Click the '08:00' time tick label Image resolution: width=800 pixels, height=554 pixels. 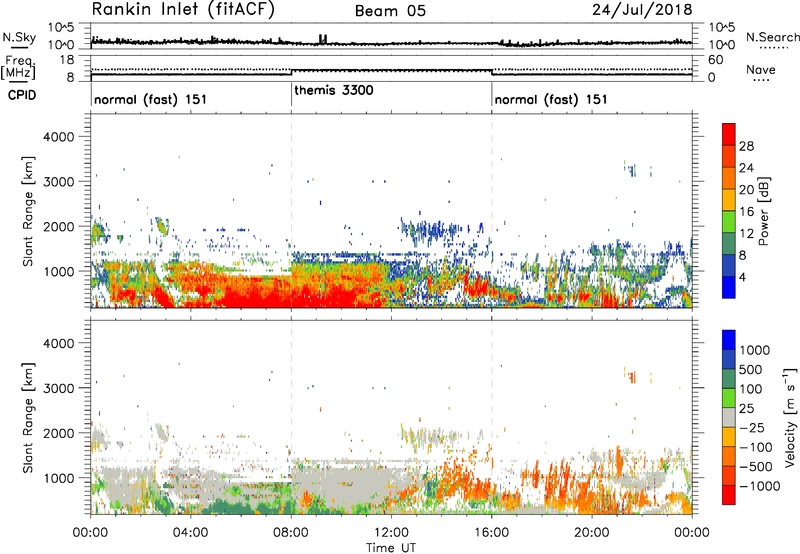point(291,533)
